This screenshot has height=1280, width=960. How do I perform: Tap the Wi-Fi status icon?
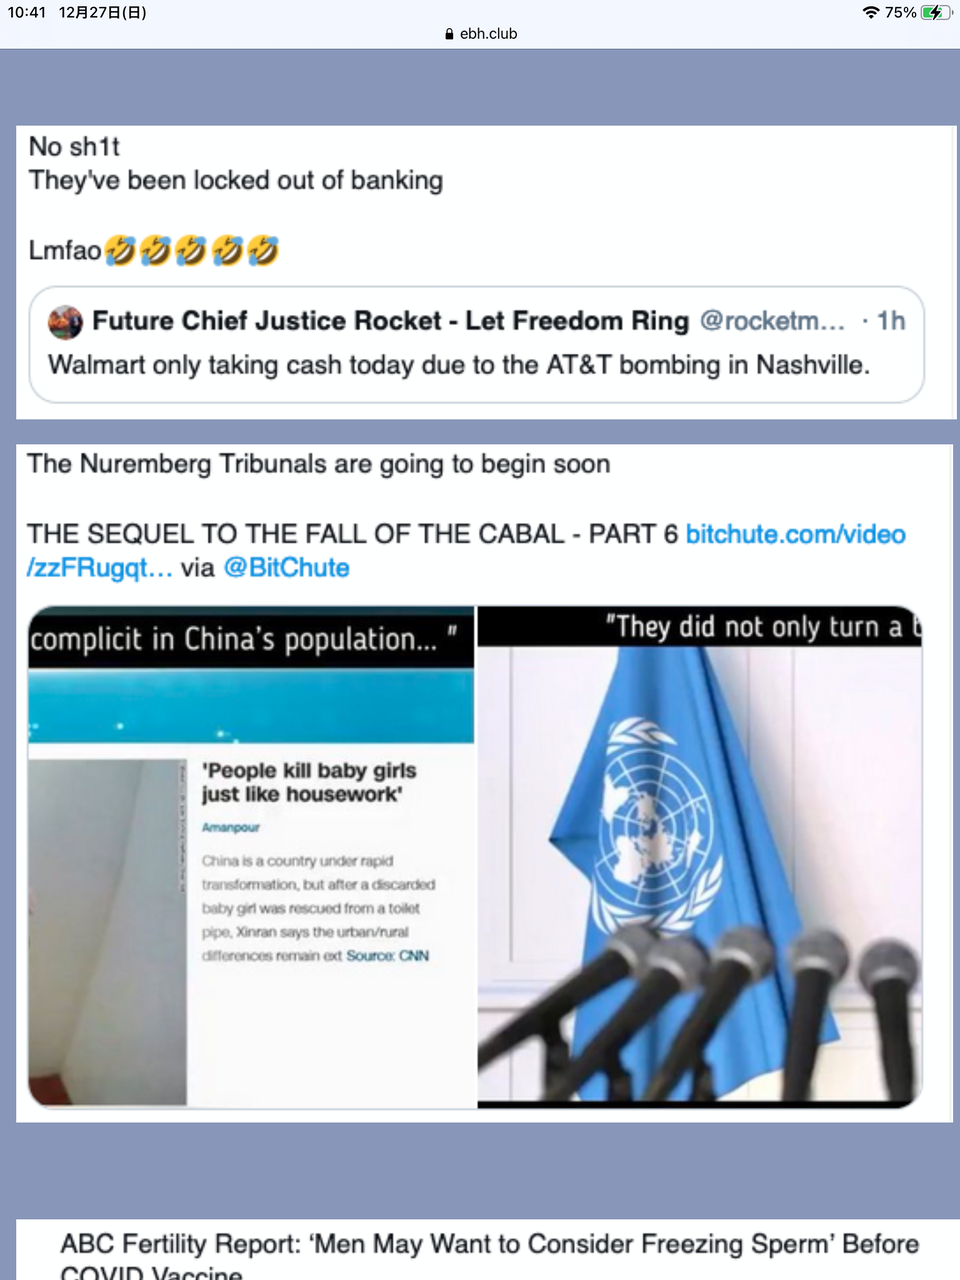pos(870,12)
